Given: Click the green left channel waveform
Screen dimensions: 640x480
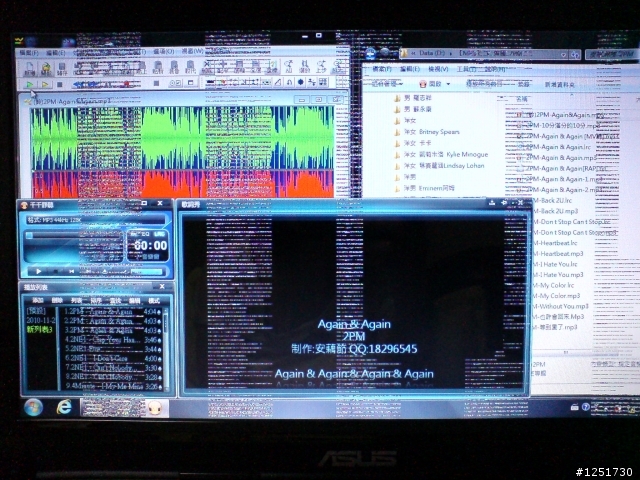Looking at the screenshot, I should tap(182, 138).
